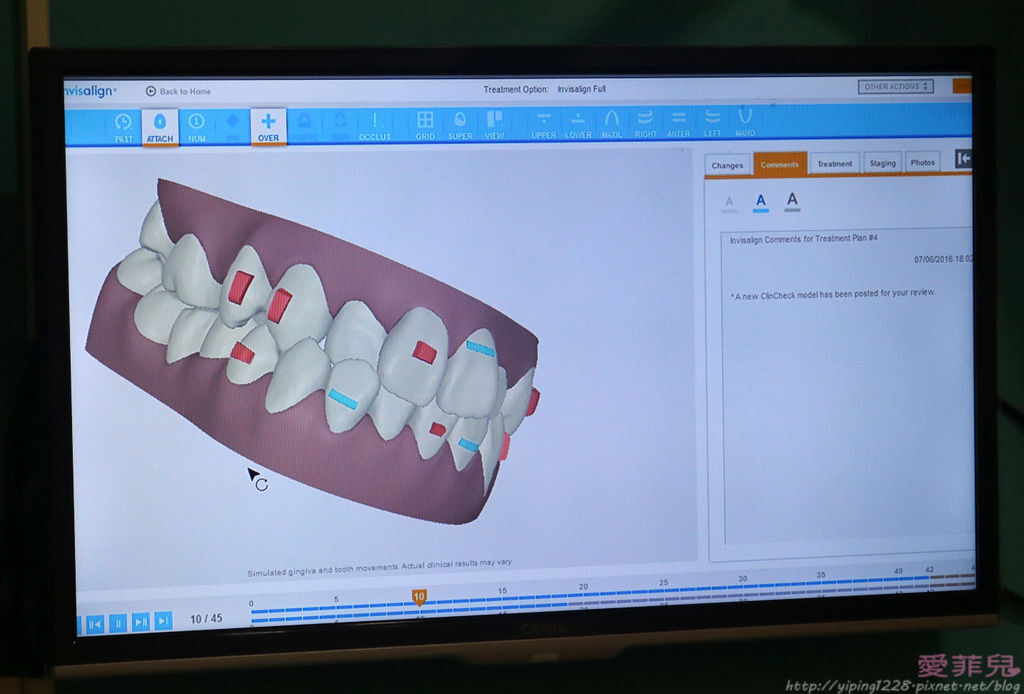Switch to the ANTER front view

[679, 123]
